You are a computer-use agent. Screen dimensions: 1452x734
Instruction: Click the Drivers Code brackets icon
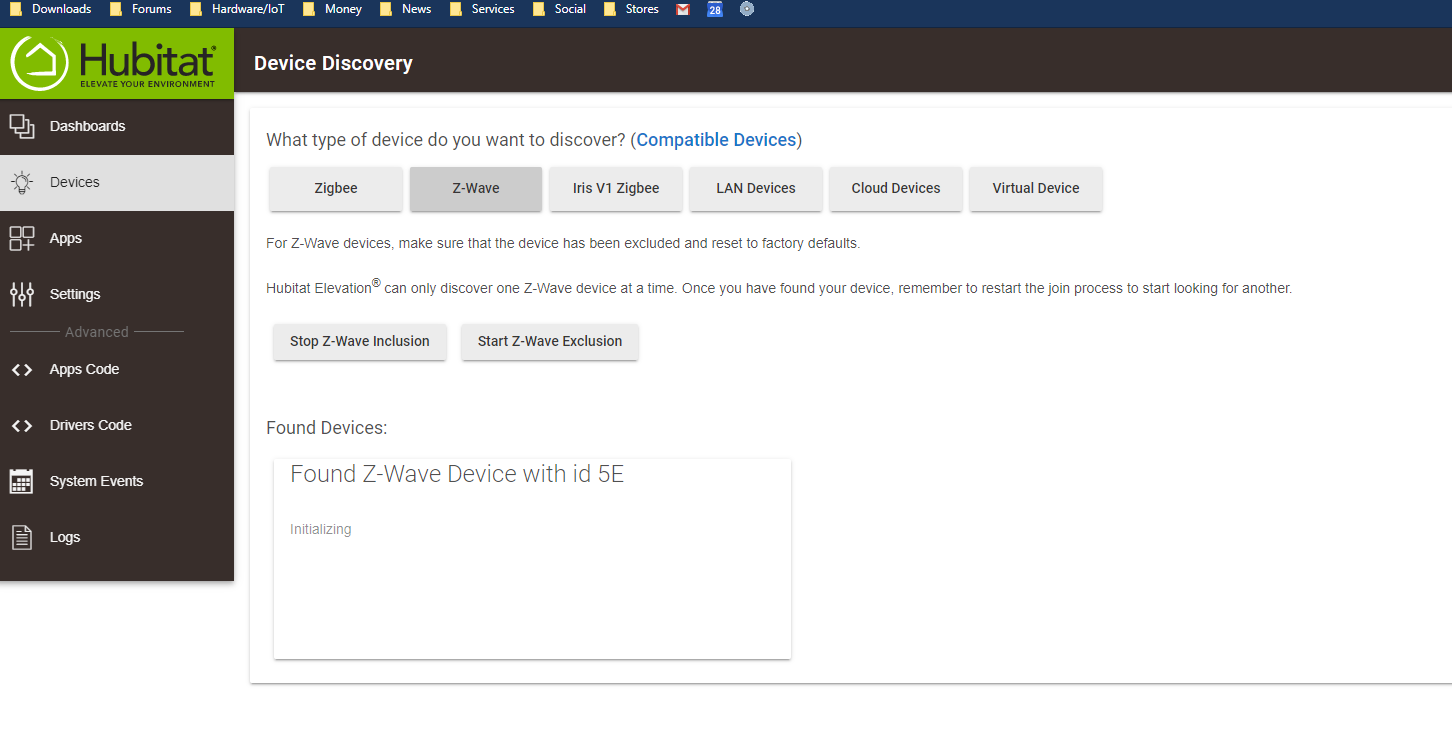(x=22, y=426)
